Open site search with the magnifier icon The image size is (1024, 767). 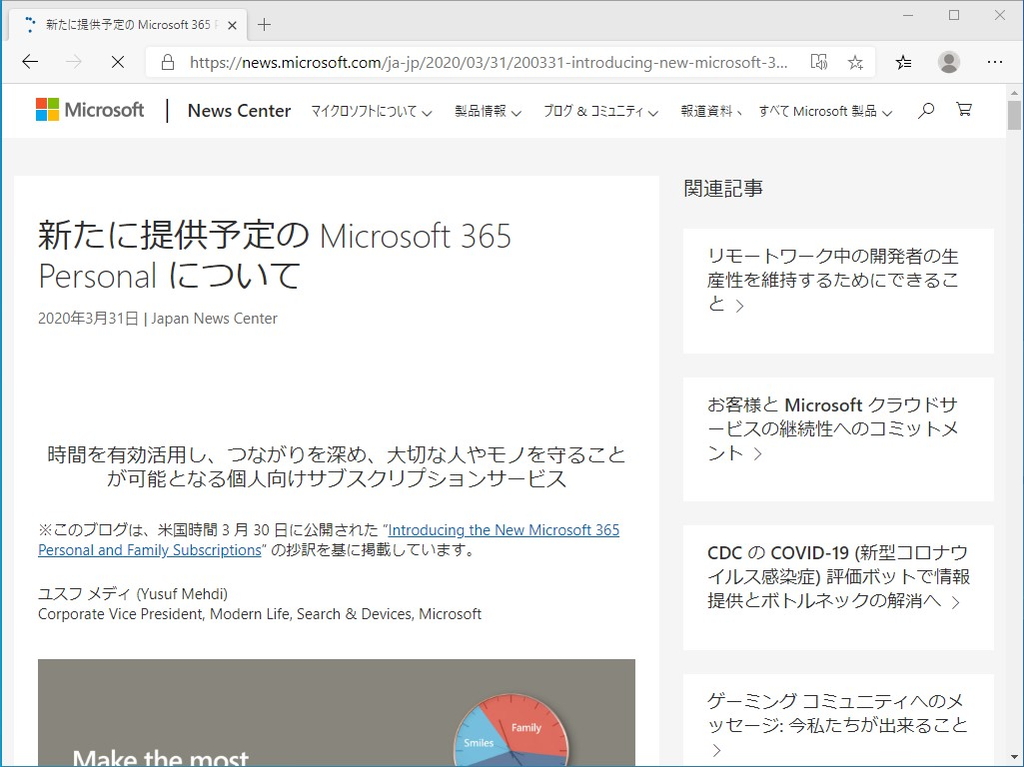tap(925, 110)
